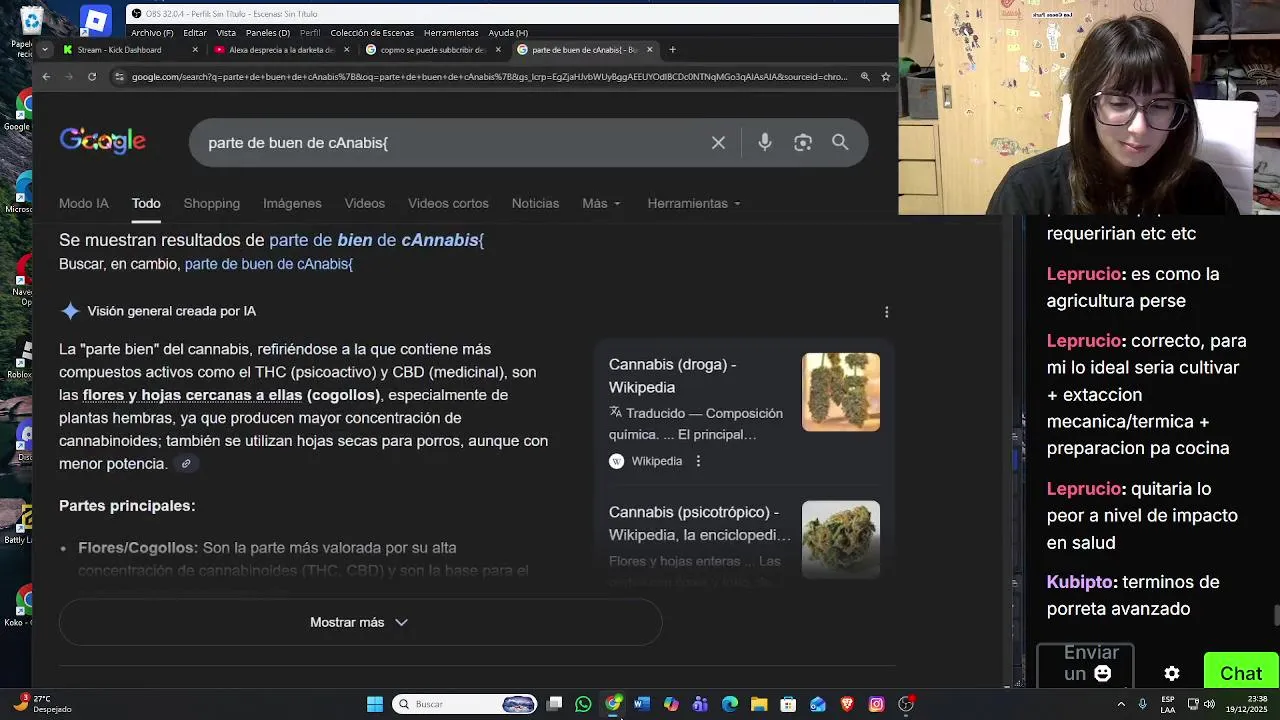Viewport: 1280px width, 720px height.
Task: Open a new Chrome tab
Action: pyautogui.click(x=672, y=49)
